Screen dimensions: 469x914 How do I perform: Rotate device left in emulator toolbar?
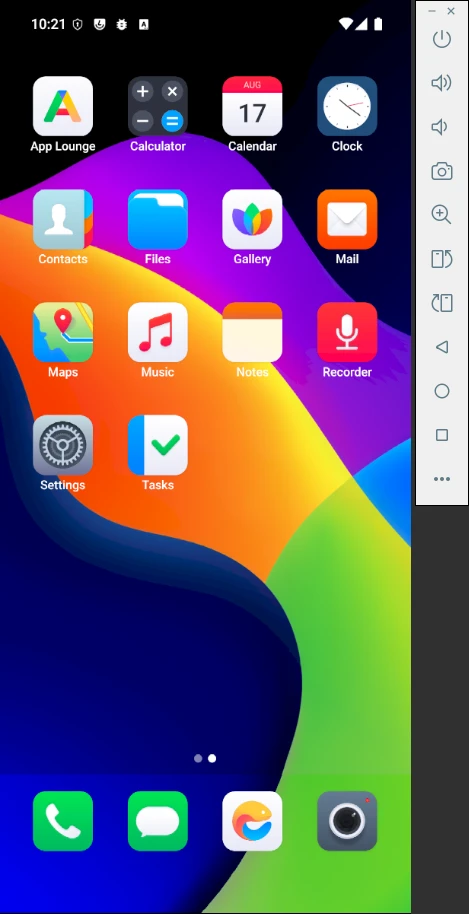pyautogui.click(x=442, y=259)
